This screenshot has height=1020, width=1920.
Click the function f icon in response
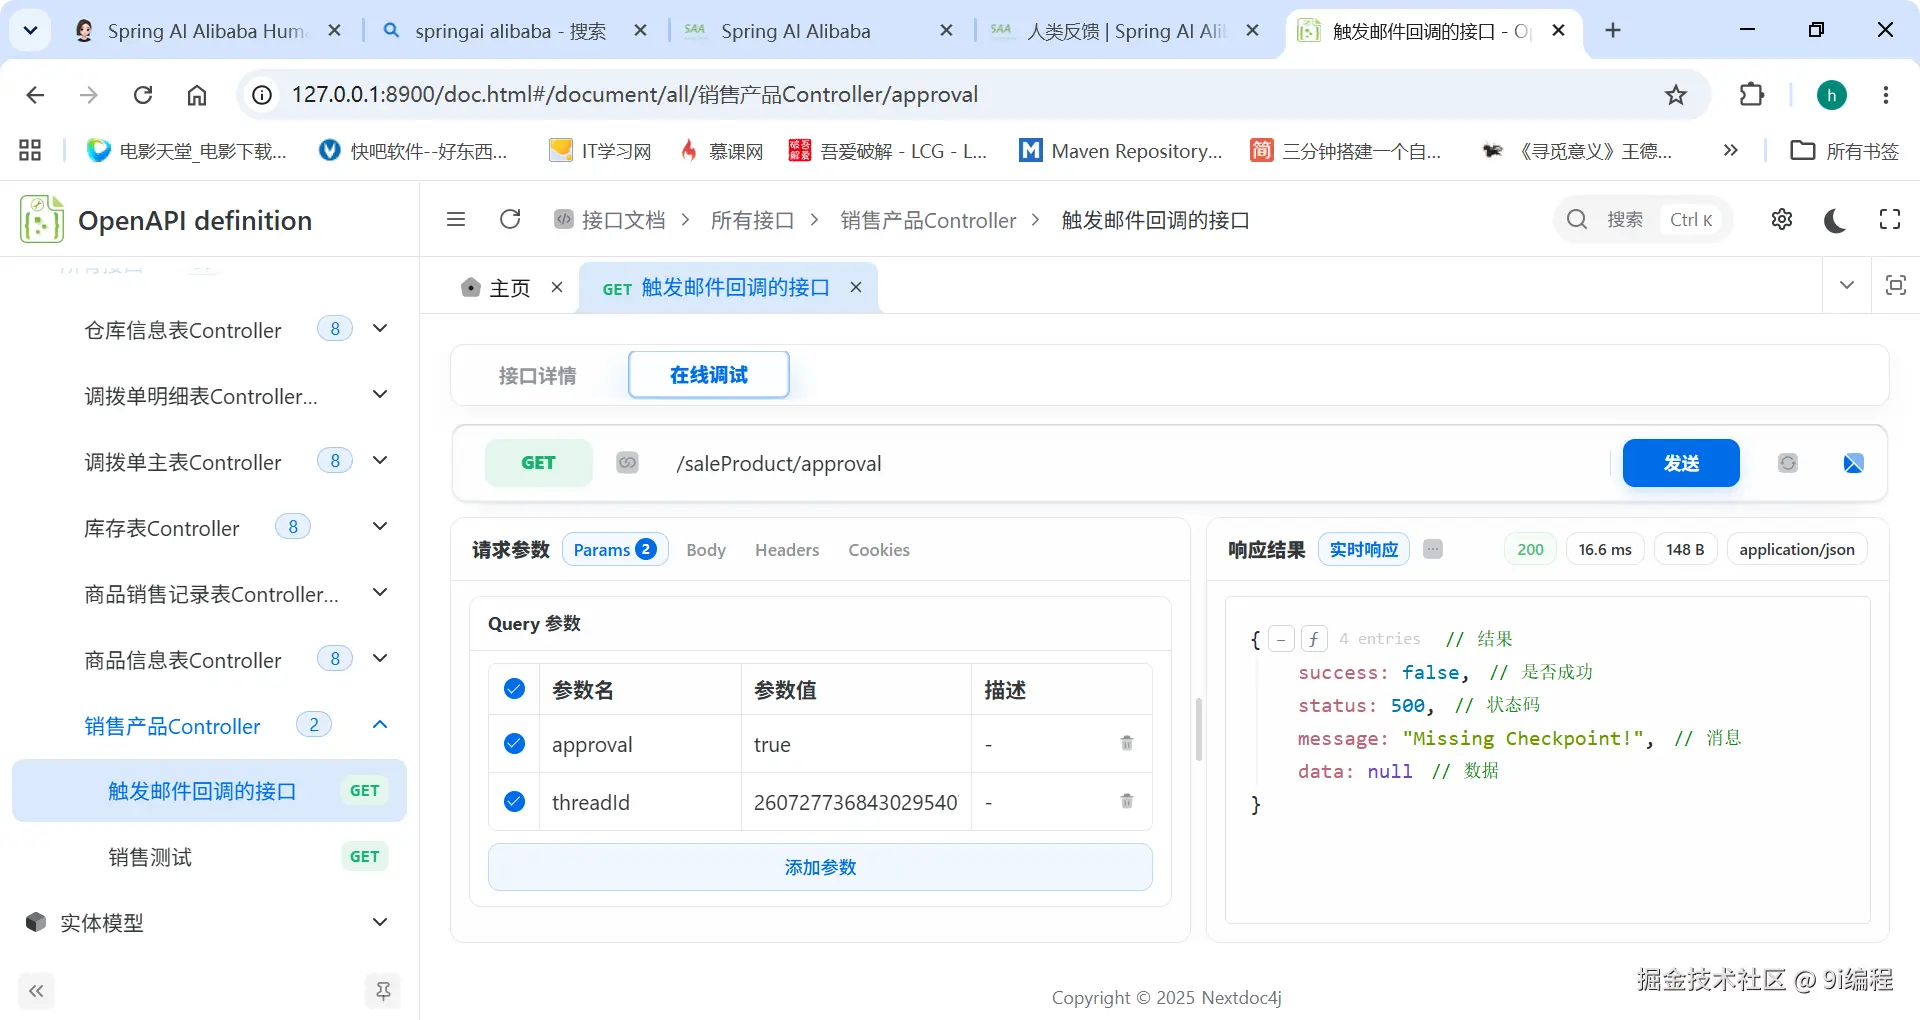point(1314,639)
